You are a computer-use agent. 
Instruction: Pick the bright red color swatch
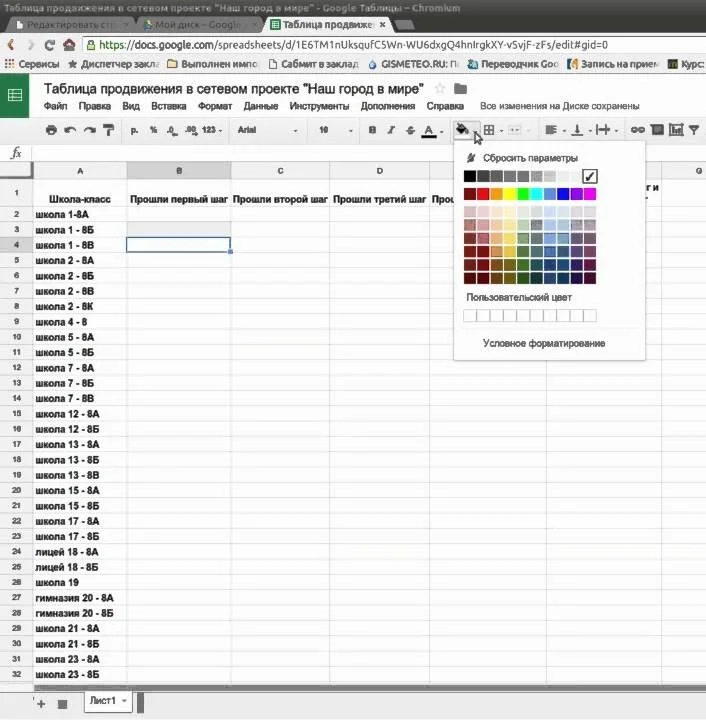click(483, 194)
